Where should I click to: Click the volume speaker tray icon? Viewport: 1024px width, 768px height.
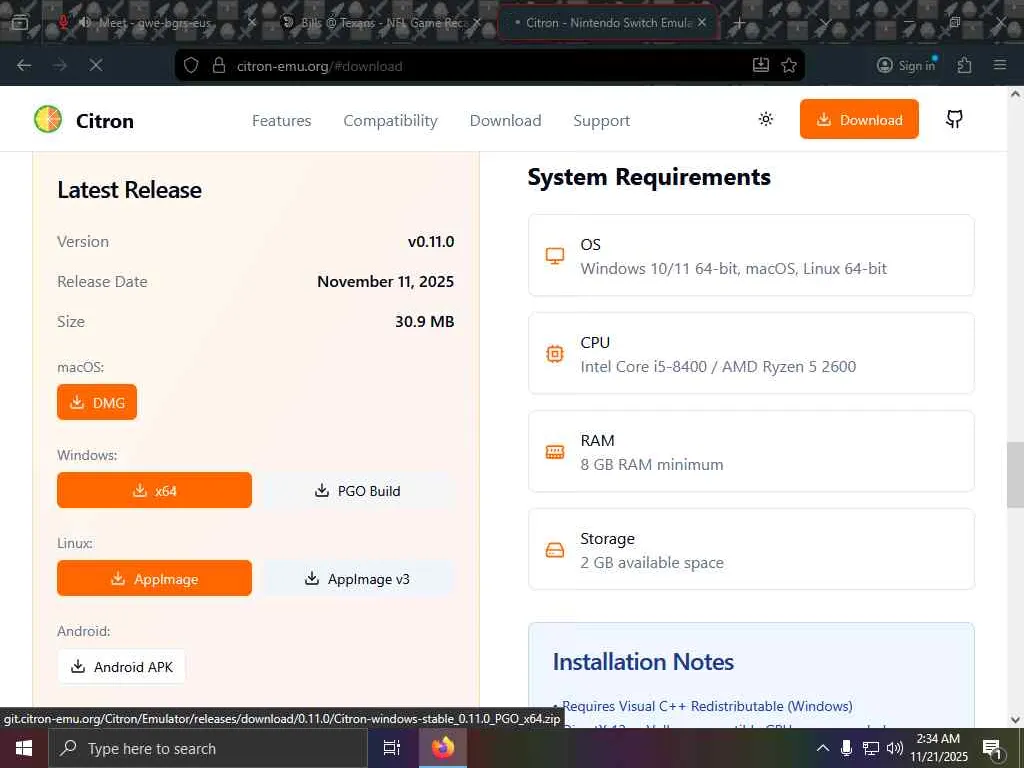(x=895, y=748)
